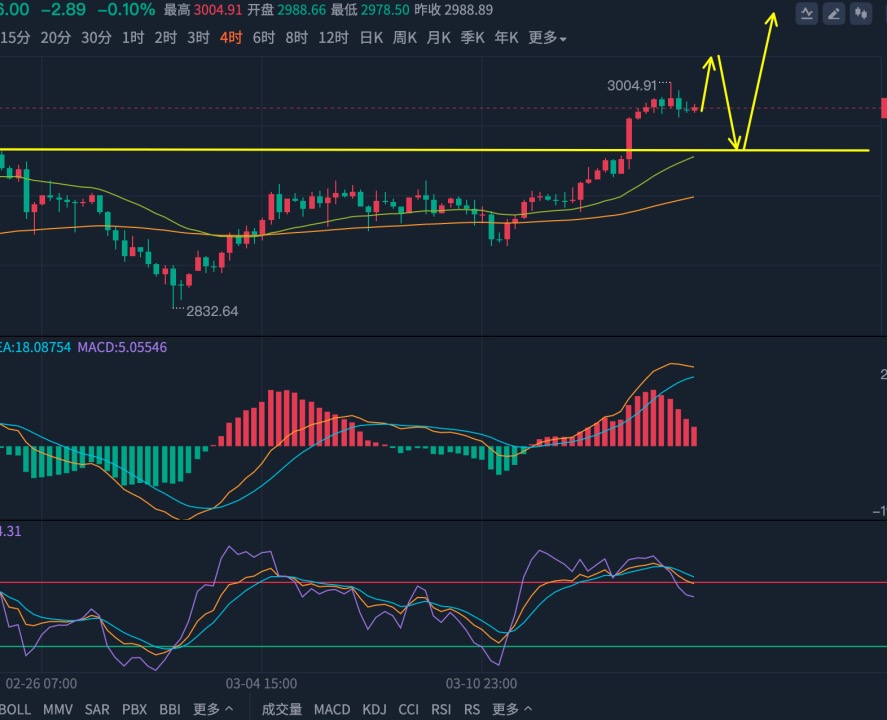The height and width of the screenshot is (720, 887).
Task: Switch to the 周K timeframe
Action: tap(404, 38)
